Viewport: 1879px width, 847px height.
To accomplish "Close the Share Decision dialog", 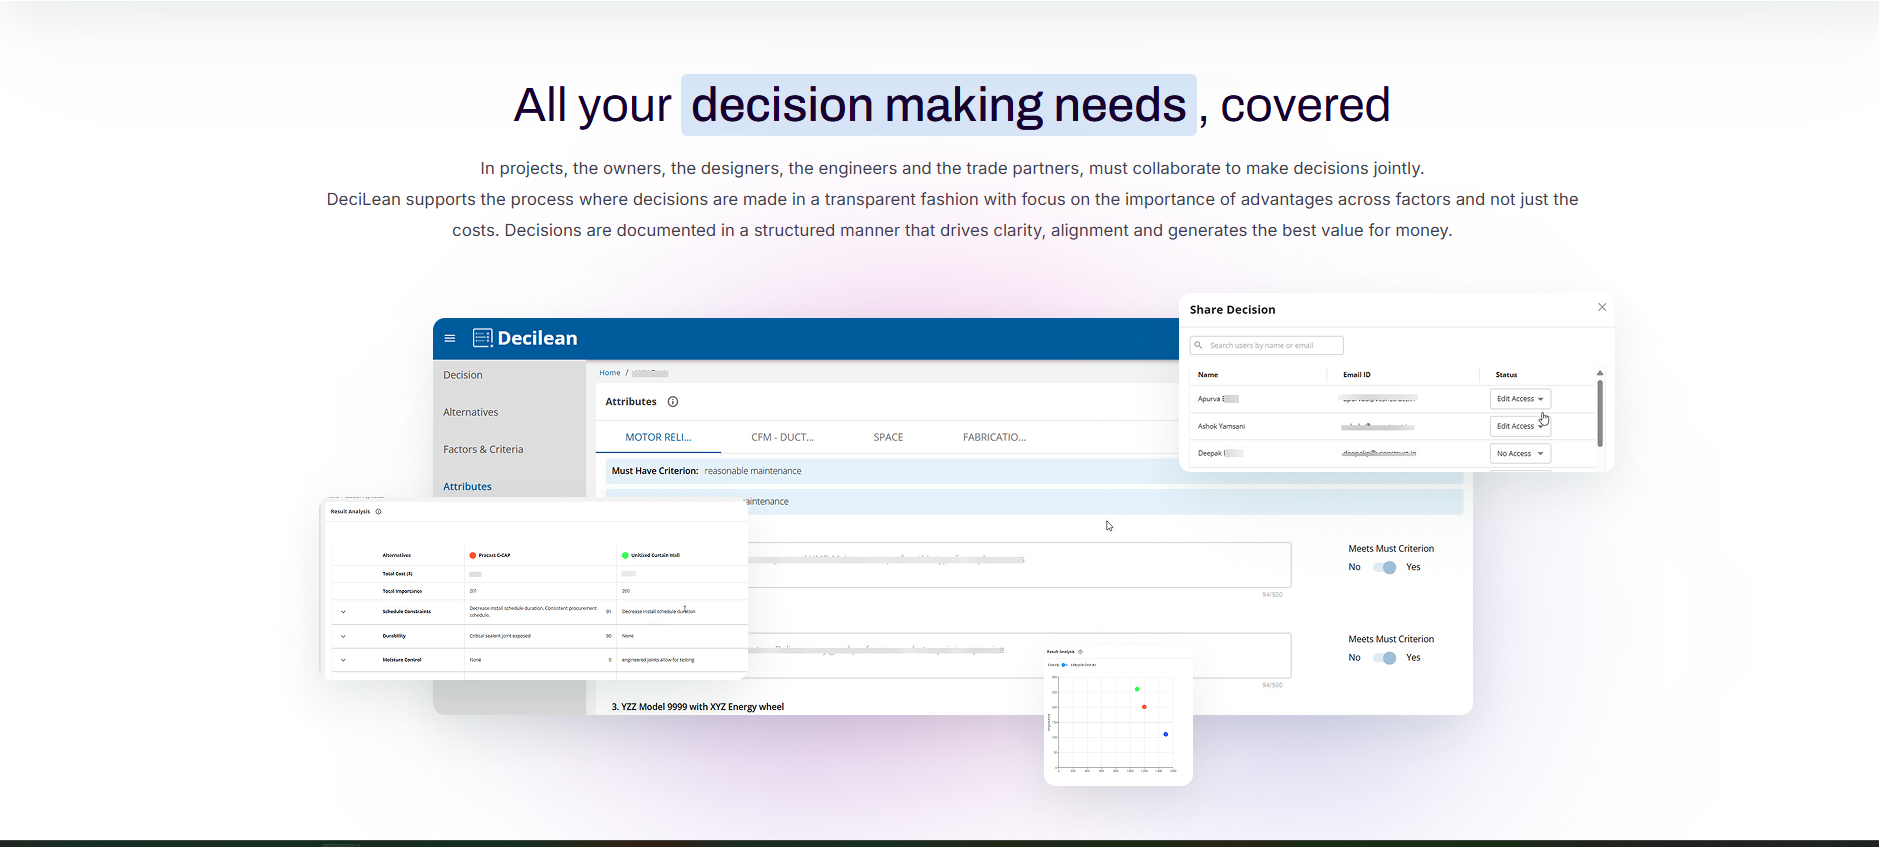I will [1602, 307].
